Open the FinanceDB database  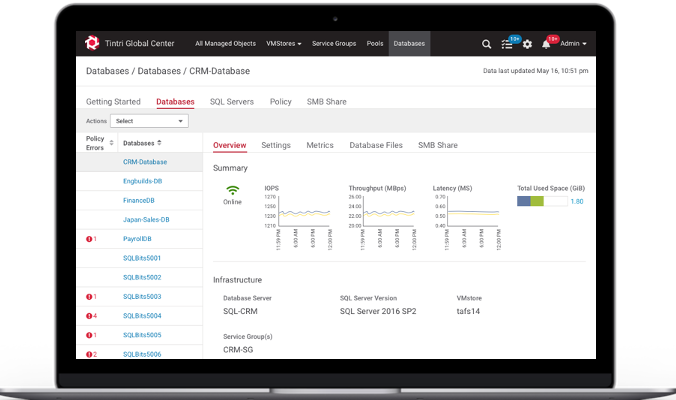pyautogui.click(x=139, y=200)
